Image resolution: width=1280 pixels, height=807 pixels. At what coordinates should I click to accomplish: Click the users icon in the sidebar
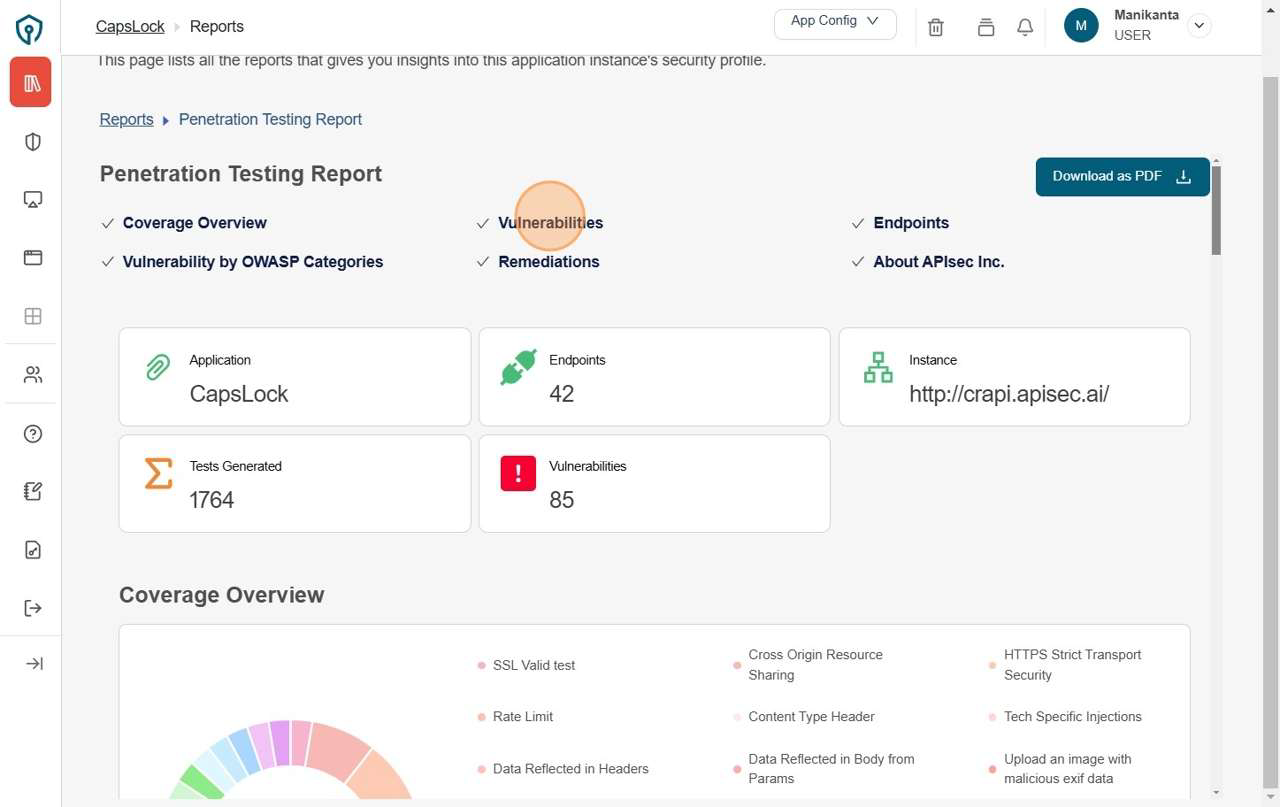point(32,375)
